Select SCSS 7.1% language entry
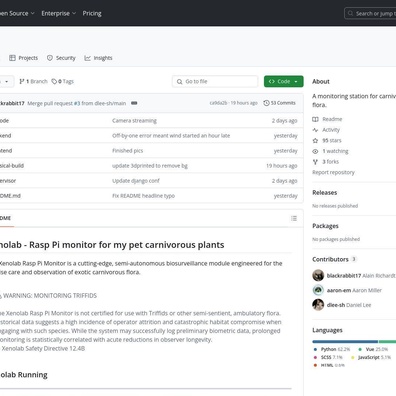This screenshot has height=396, width=396. click(x=328, y=357)
